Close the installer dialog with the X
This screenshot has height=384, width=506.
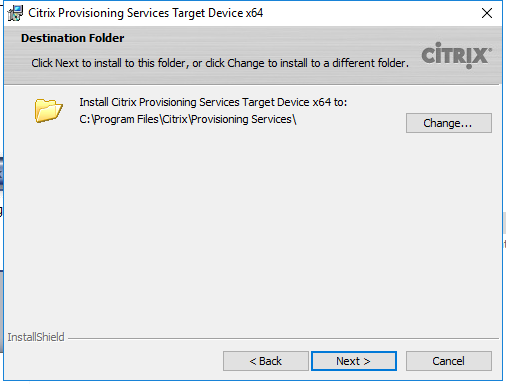click(x=487, y=13)
